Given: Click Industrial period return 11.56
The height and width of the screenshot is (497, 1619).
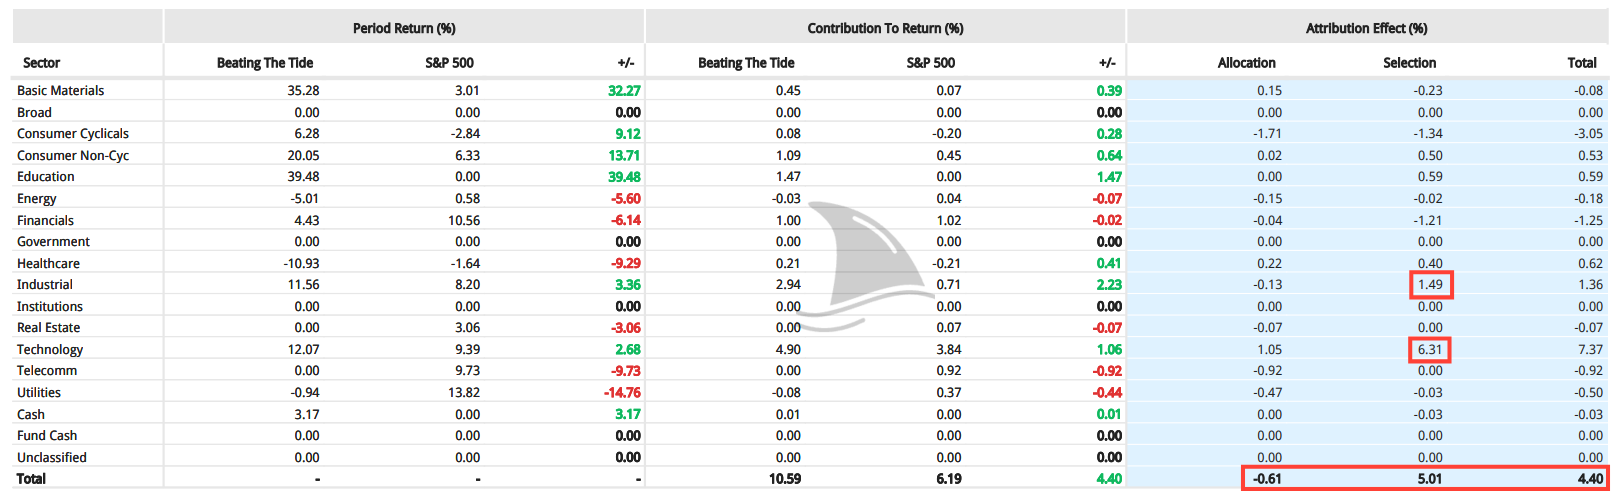Looking at the screenshot, I should [x=304, y=285].
